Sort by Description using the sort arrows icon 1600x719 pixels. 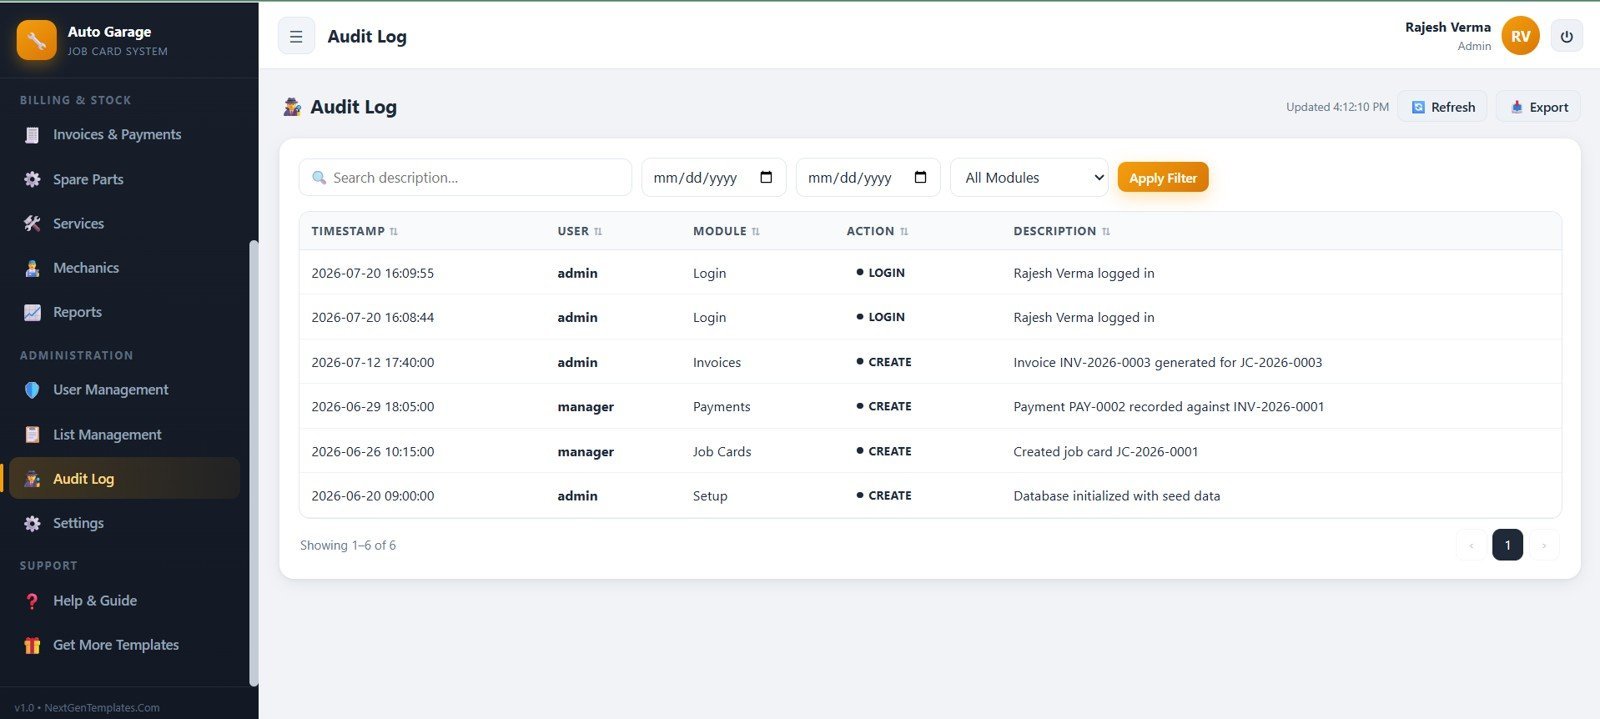click(x=1106, y=232)
